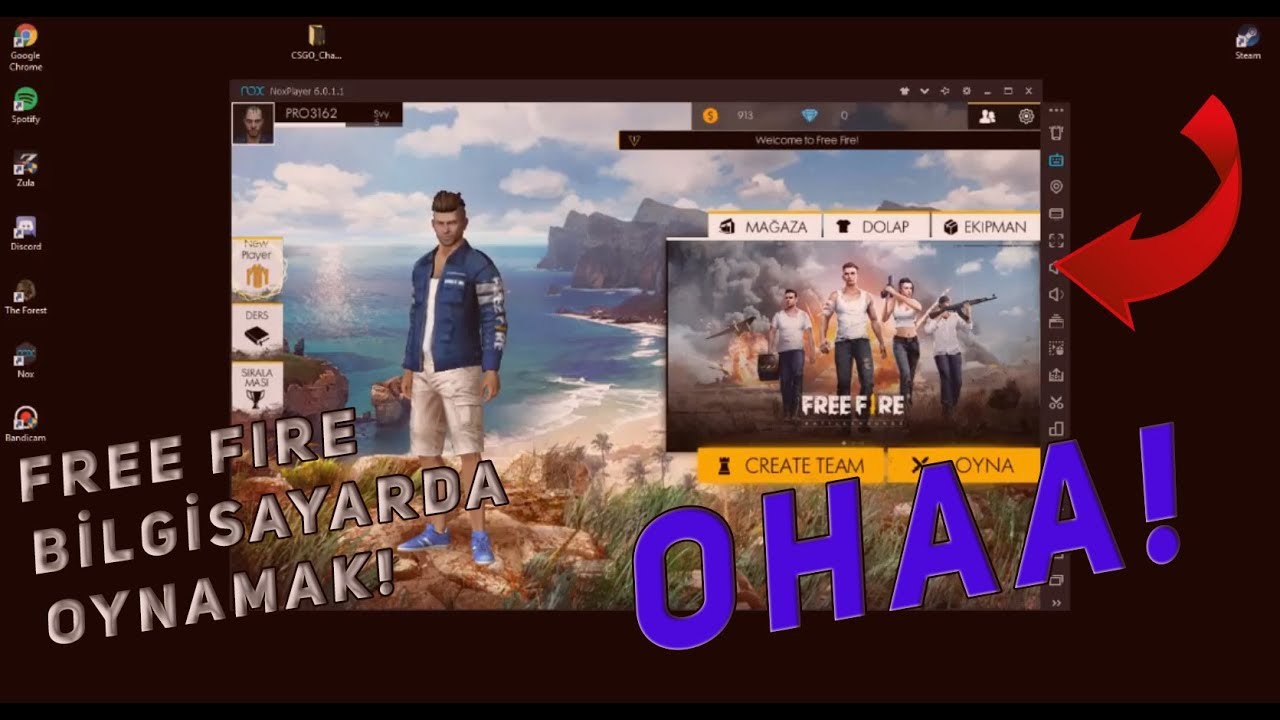Open Steam desktop shortcut
This screenshot has width=1280, height=720.
pos(1248,43)
